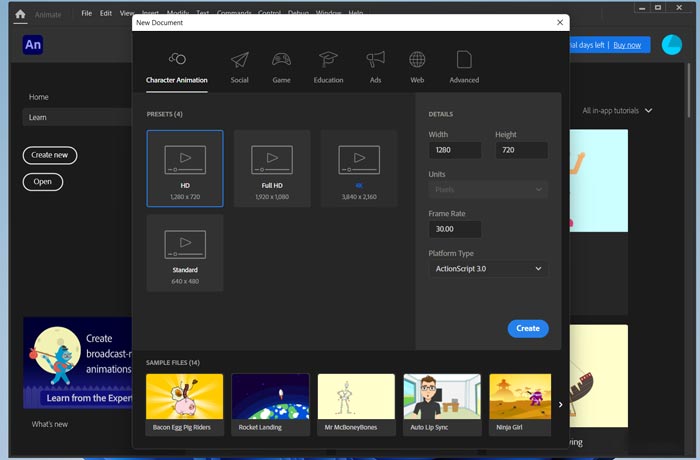Select the Character Animation category tab
The image size is (700, 460).
[177, 68]
